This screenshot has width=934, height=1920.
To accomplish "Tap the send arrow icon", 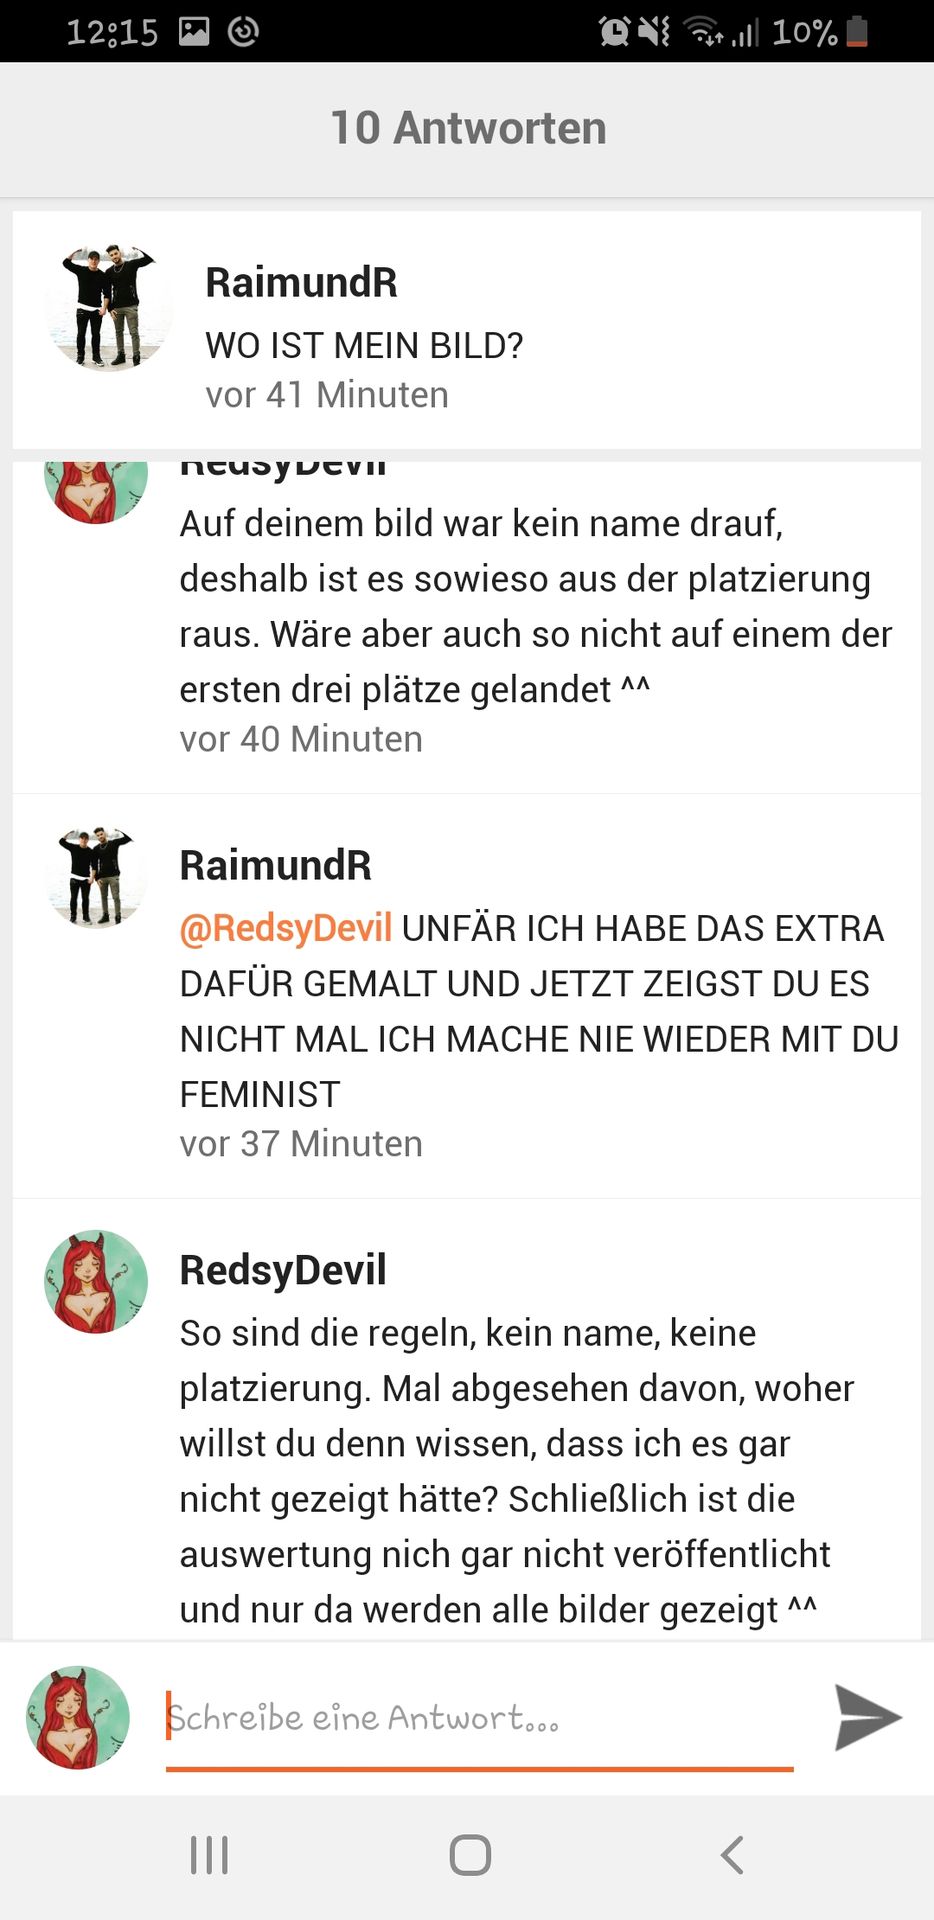I will pos(868,1717).
